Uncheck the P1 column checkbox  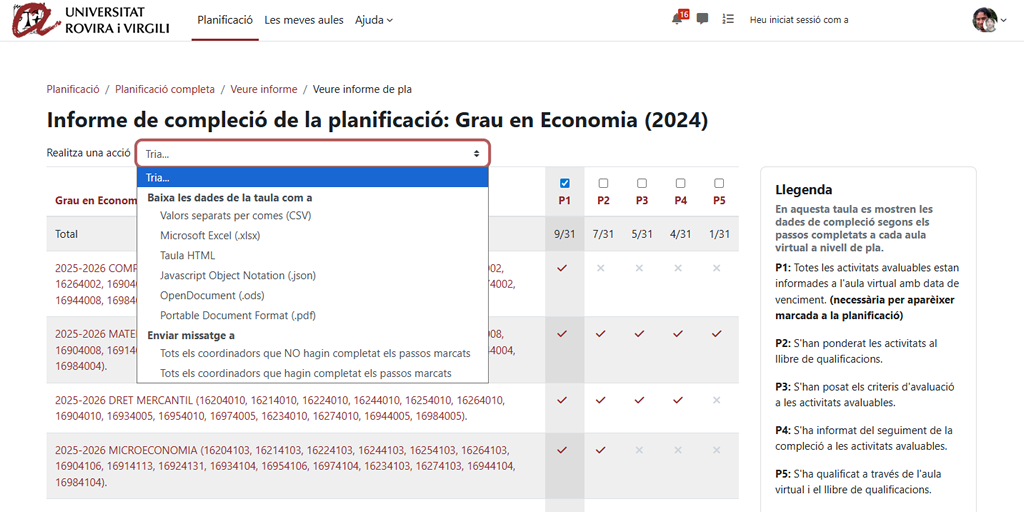click(x=565, y=183)
